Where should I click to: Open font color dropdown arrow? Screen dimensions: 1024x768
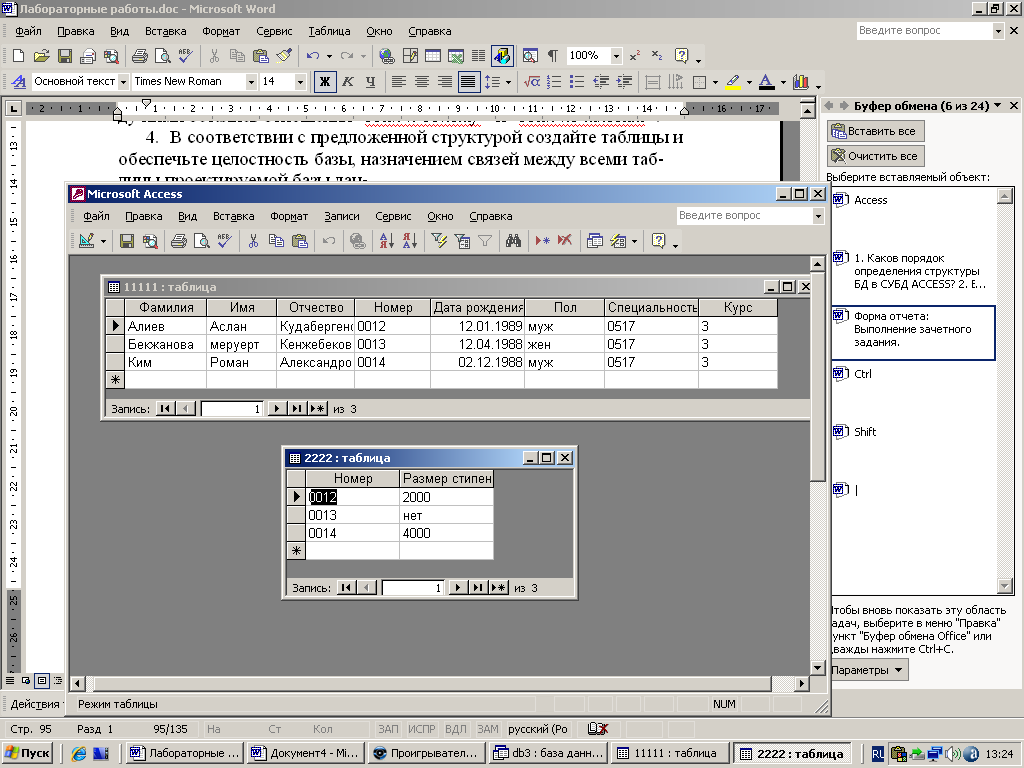pyautogui.click(x=783, y=82)
